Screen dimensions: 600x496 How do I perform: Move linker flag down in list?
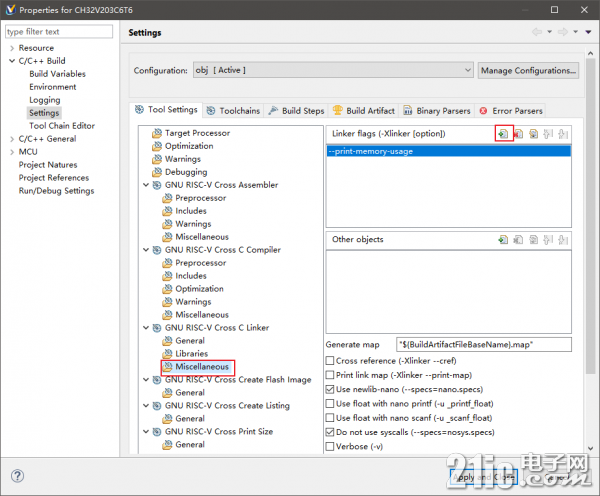[x=563, y=134]
